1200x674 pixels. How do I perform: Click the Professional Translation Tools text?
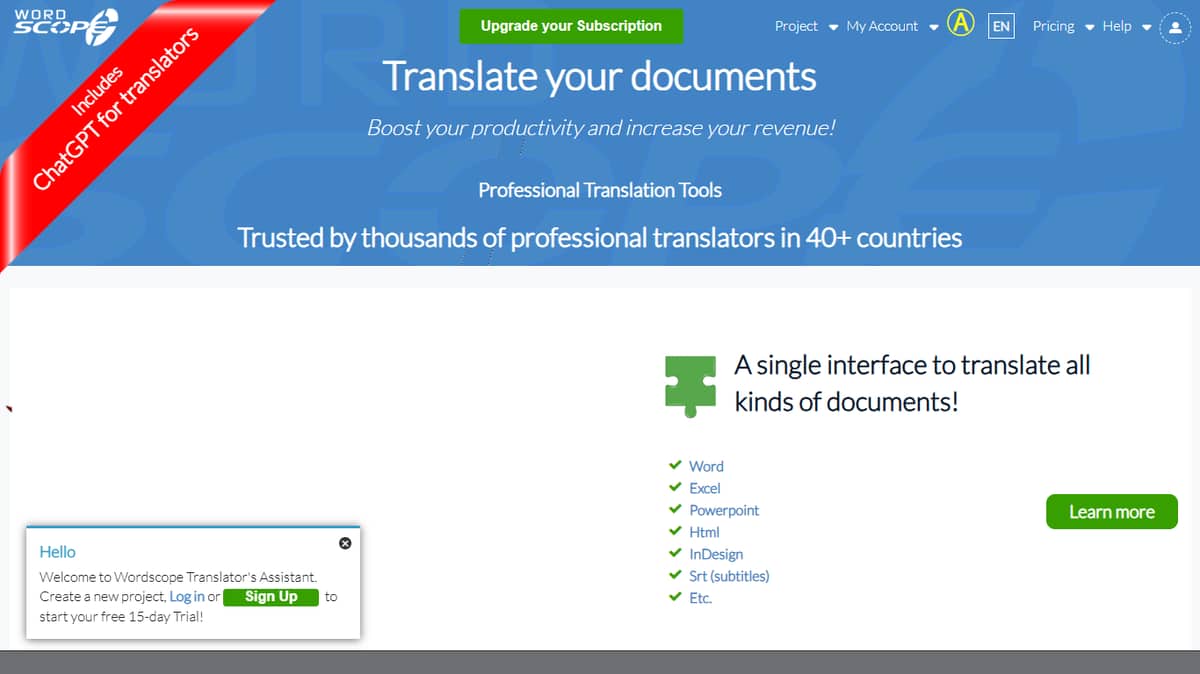[600, 190]
